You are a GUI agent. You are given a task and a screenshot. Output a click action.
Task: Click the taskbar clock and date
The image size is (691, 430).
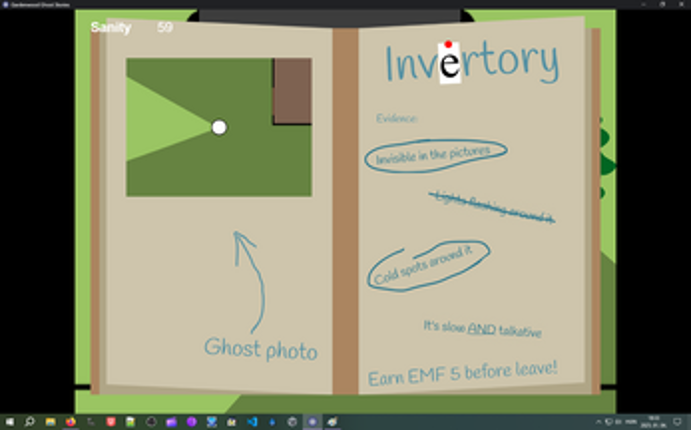click(653, 422)
